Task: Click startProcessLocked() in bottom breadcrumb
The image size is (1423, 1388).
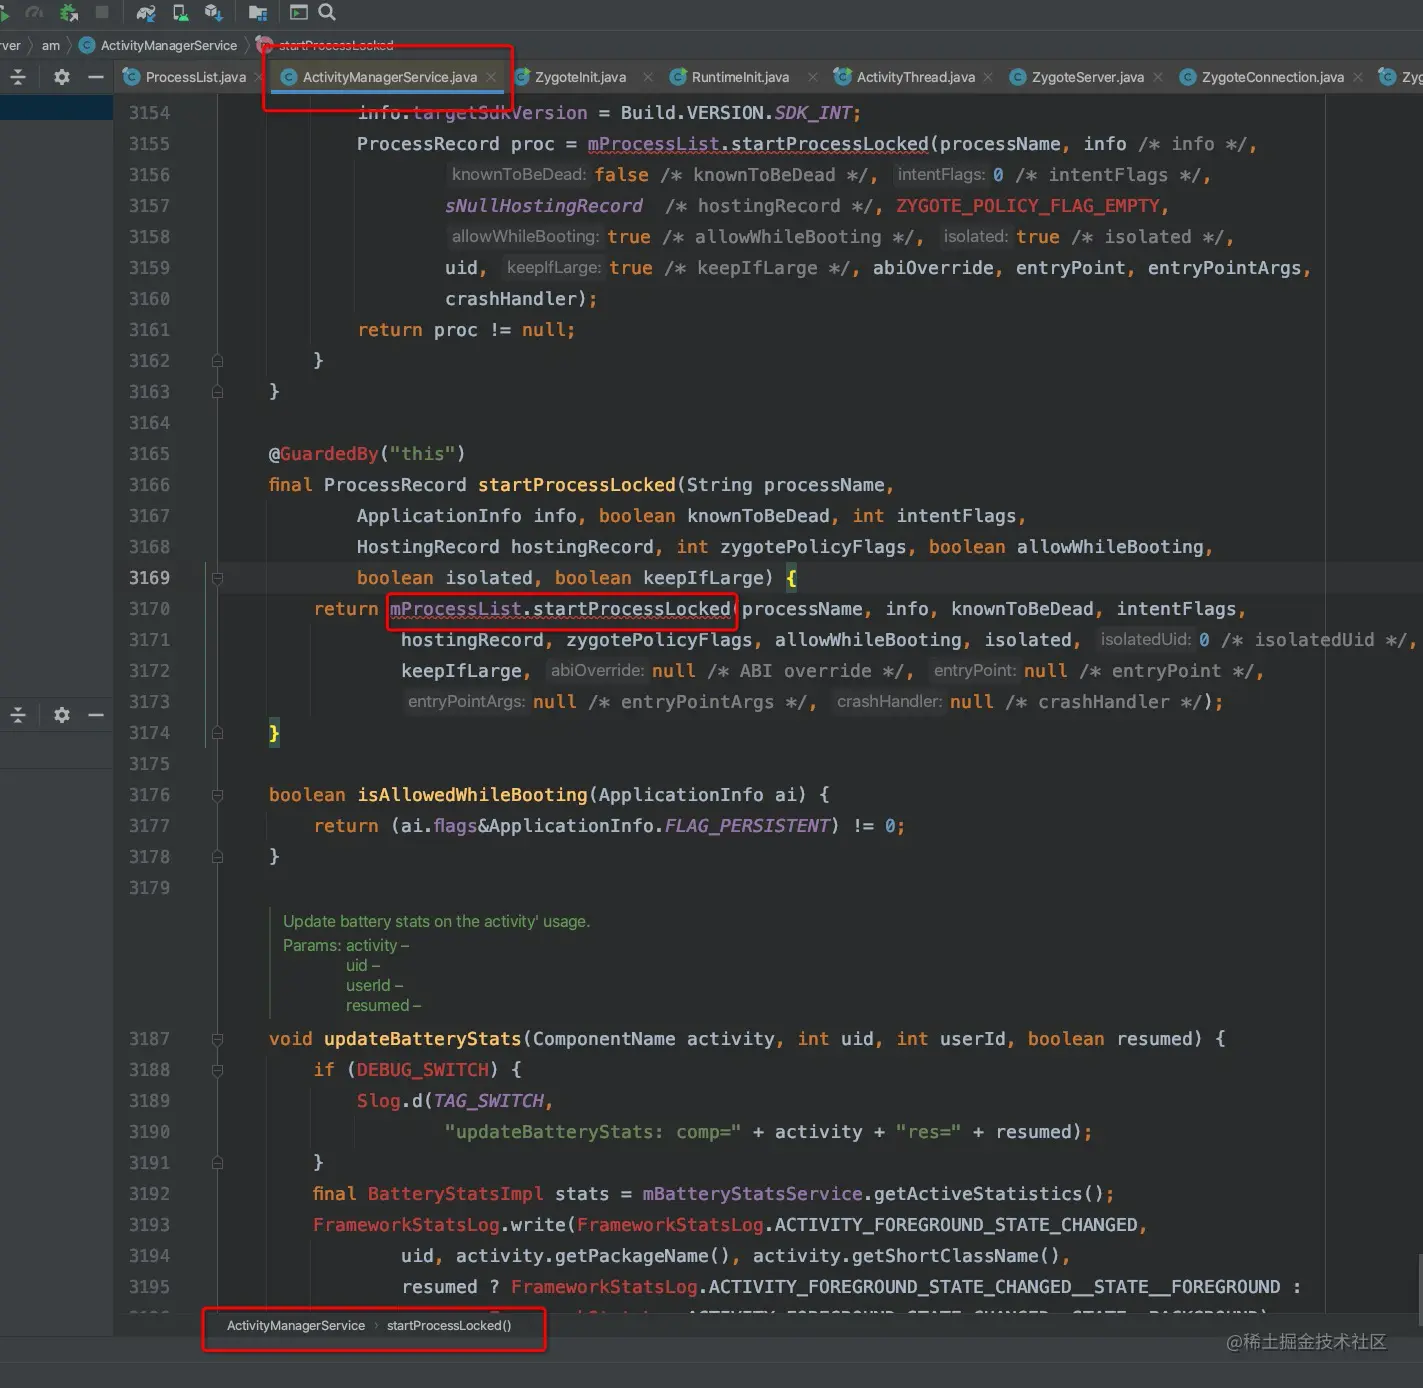Action: tap(449, 1325)
